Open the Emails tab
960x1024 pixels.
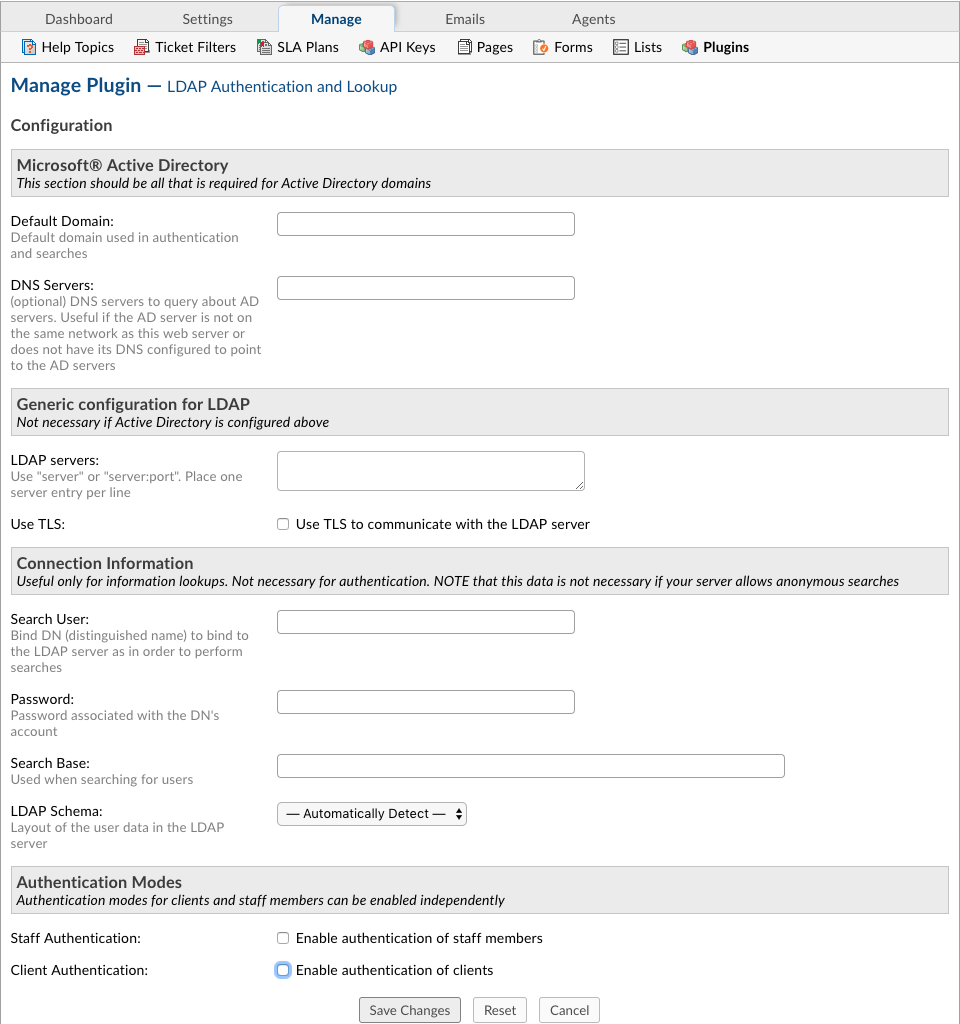click(465, 19)
